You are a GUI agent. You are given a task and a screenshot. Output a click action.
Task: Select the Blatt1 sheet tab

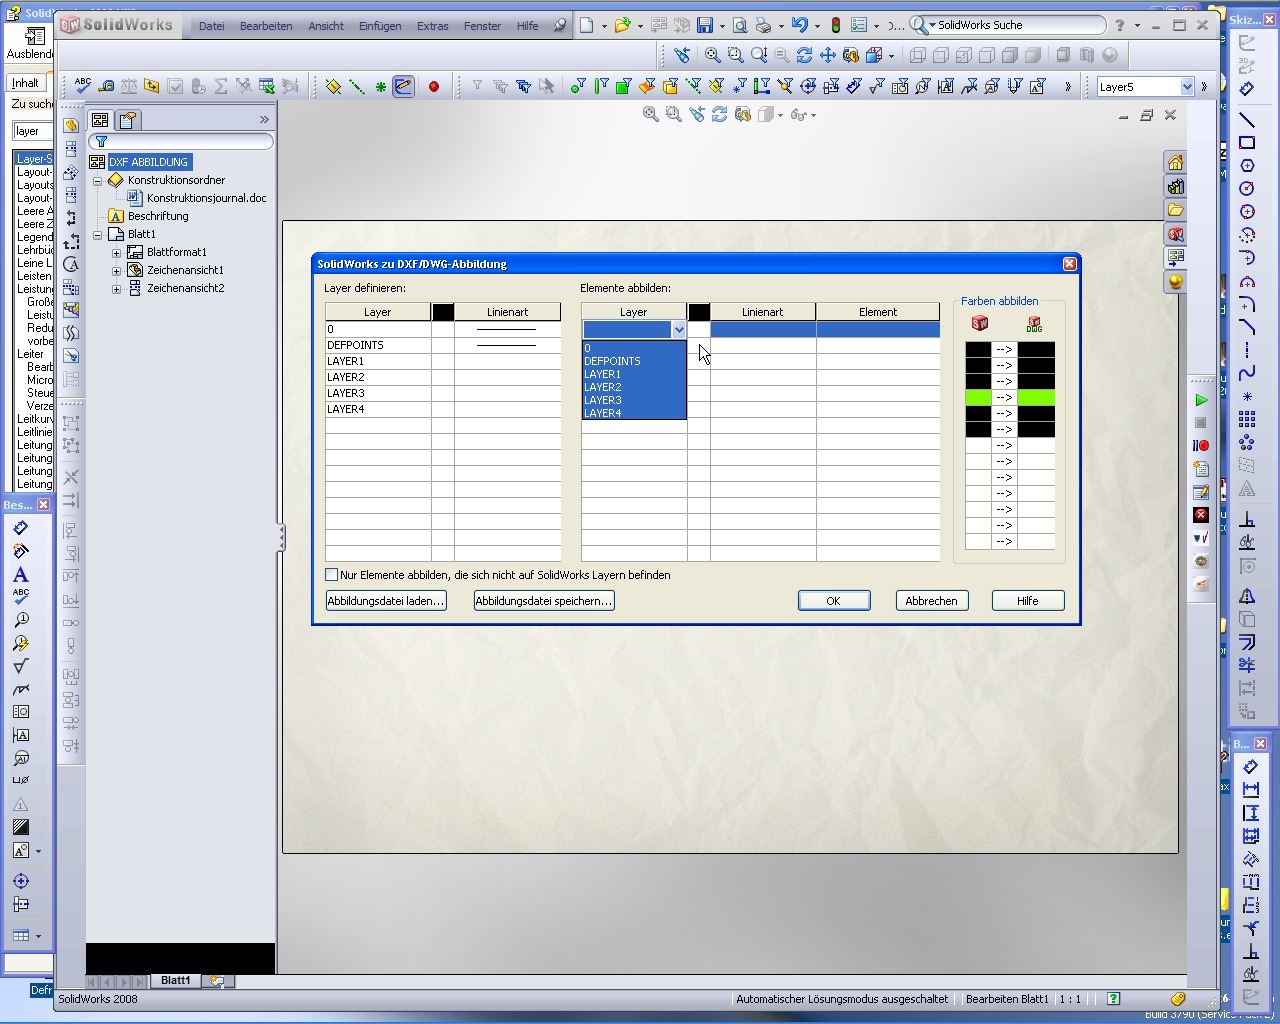coord(176,981)
